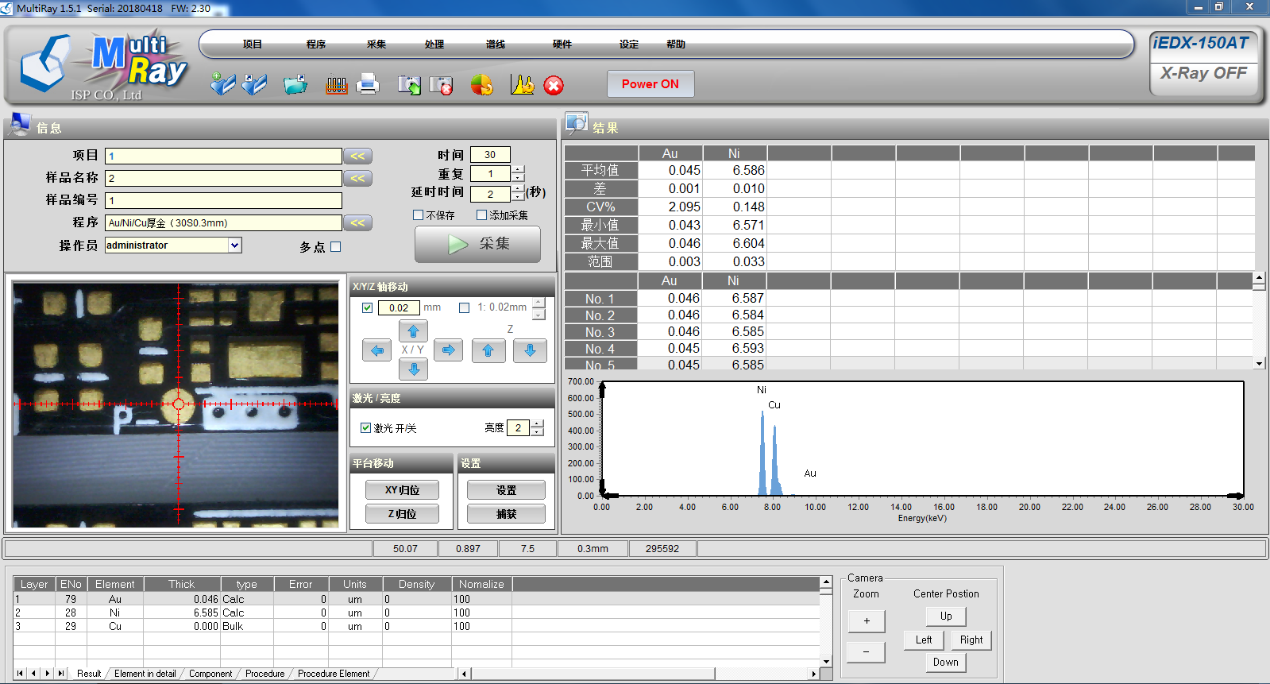Click the << button next to 项目 field
Image resolution: width=1270 pixels, height=684 pixels.
click(358, 156)
